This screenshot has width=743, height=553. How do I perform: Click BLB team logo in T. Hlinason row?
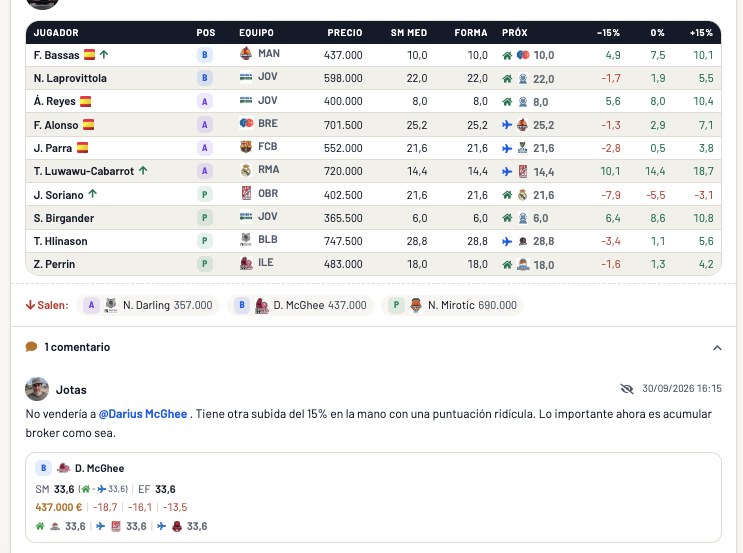click(245, 239)
